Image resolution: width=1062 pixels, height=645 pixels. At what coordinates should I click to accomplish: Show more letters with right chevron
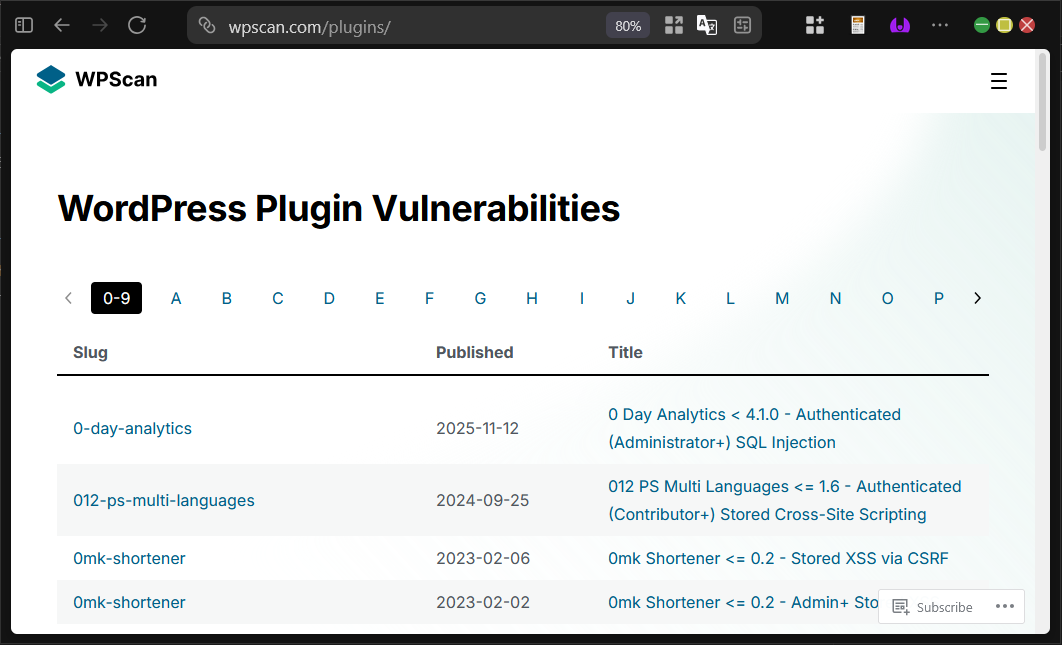point(977,298)
